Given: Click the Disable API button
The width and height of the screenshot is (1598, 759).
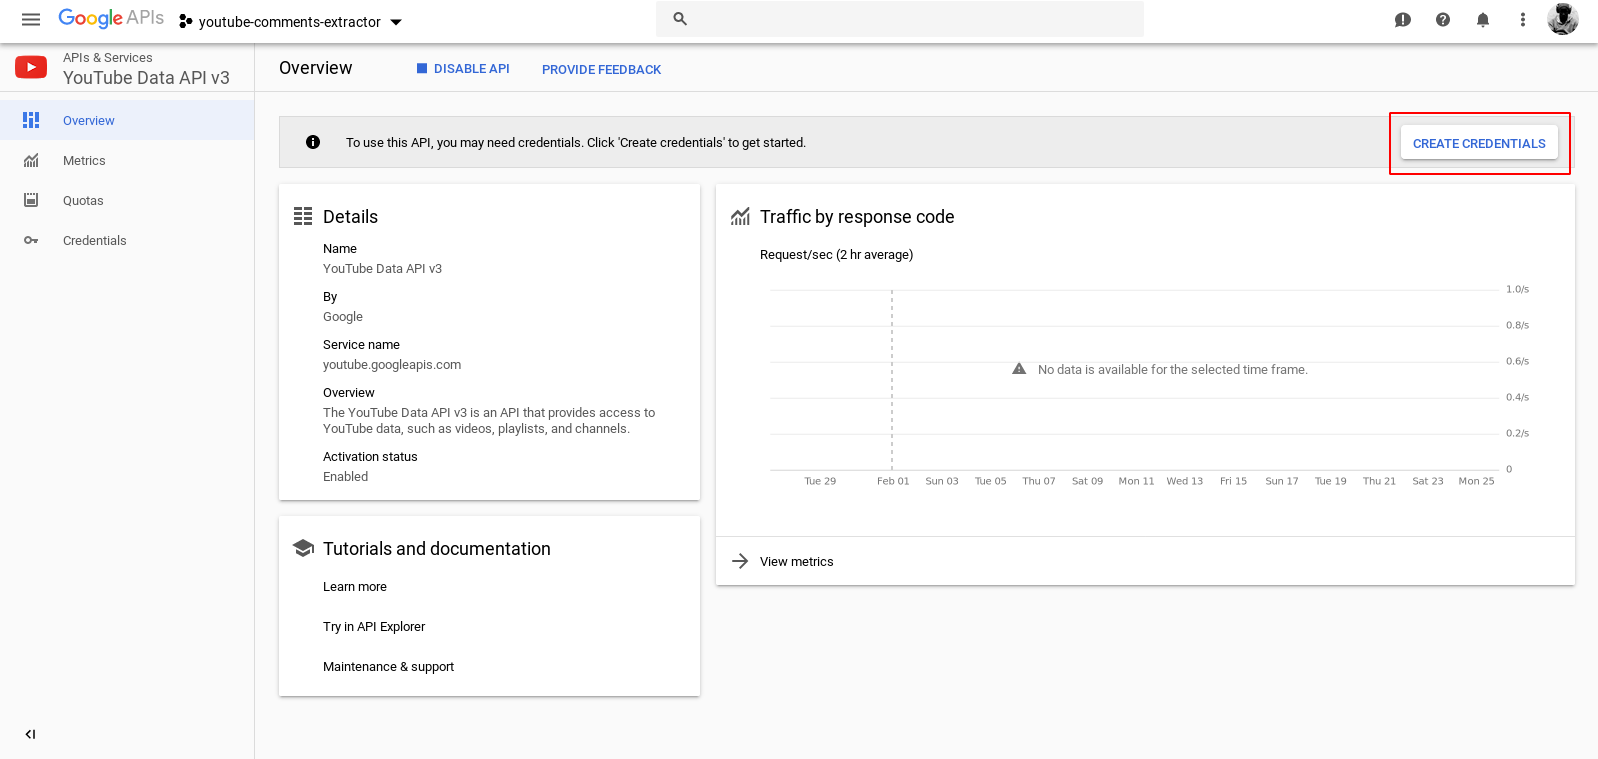Looking at the screenshot, I should [x=463, y=69].
